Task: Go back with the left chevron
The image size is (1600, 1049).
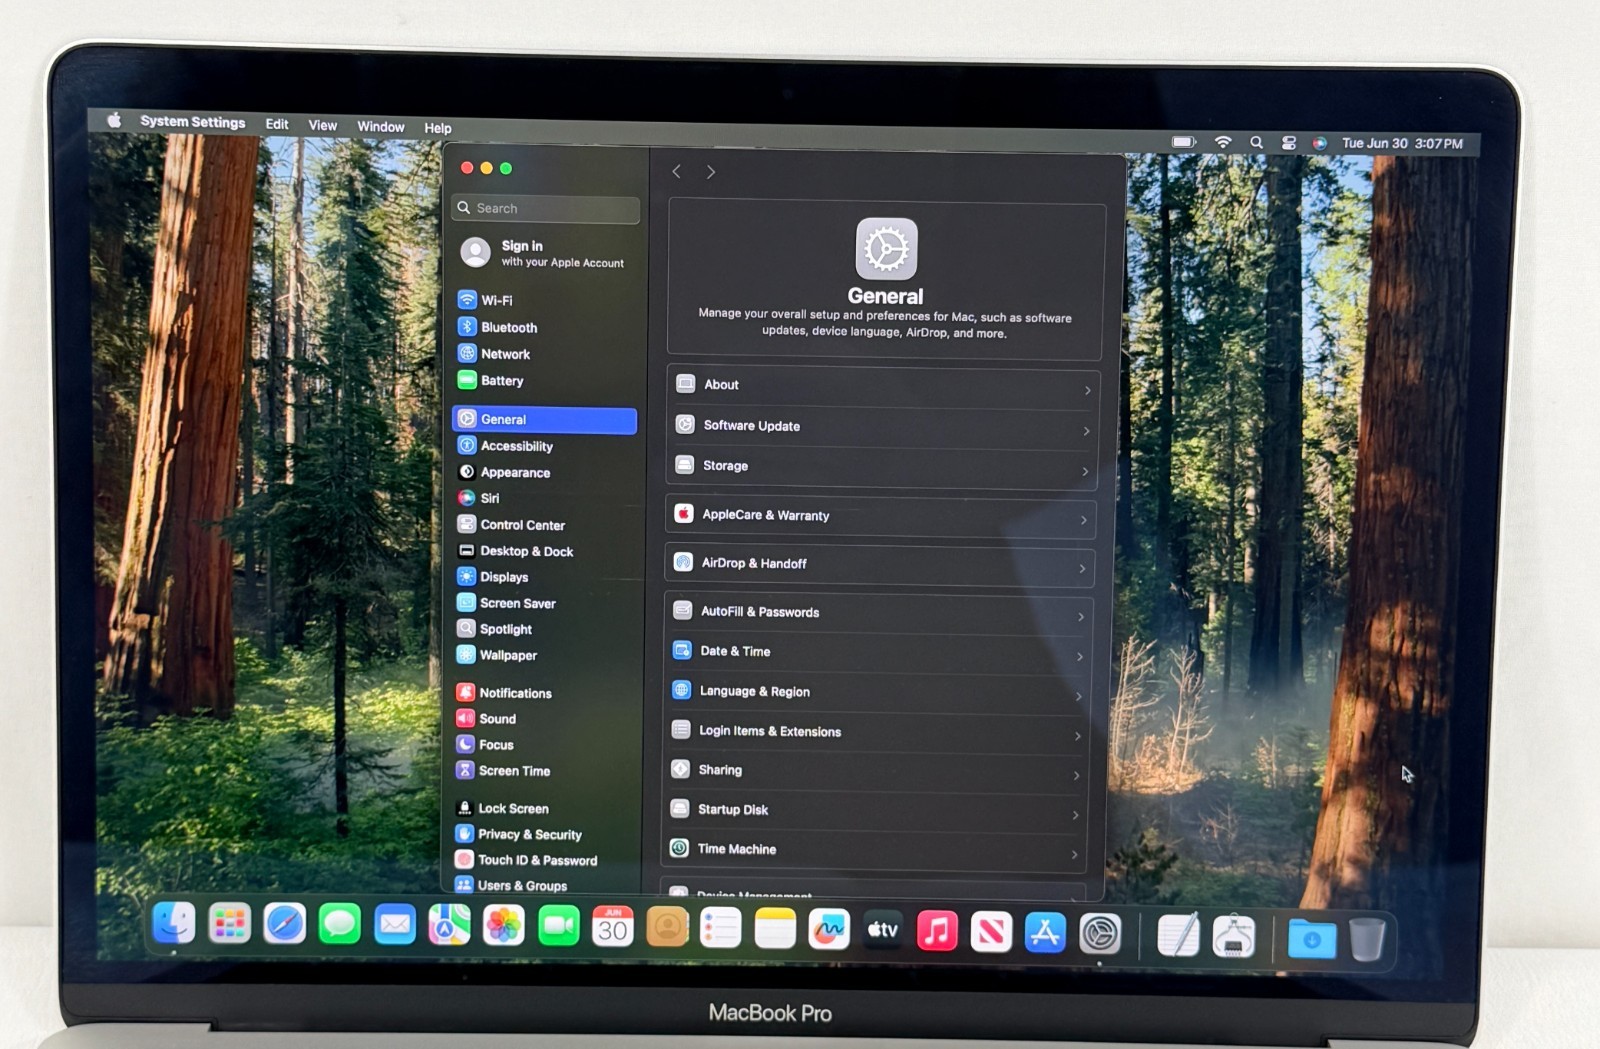Action: [x=677, y=171]
